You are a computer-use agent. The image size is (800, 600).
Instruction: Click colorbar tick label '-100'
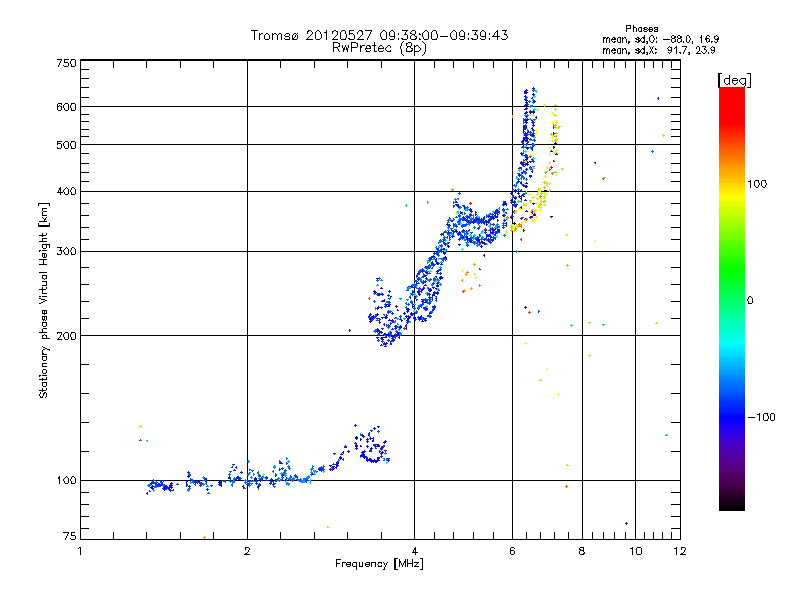coord(762,417)
